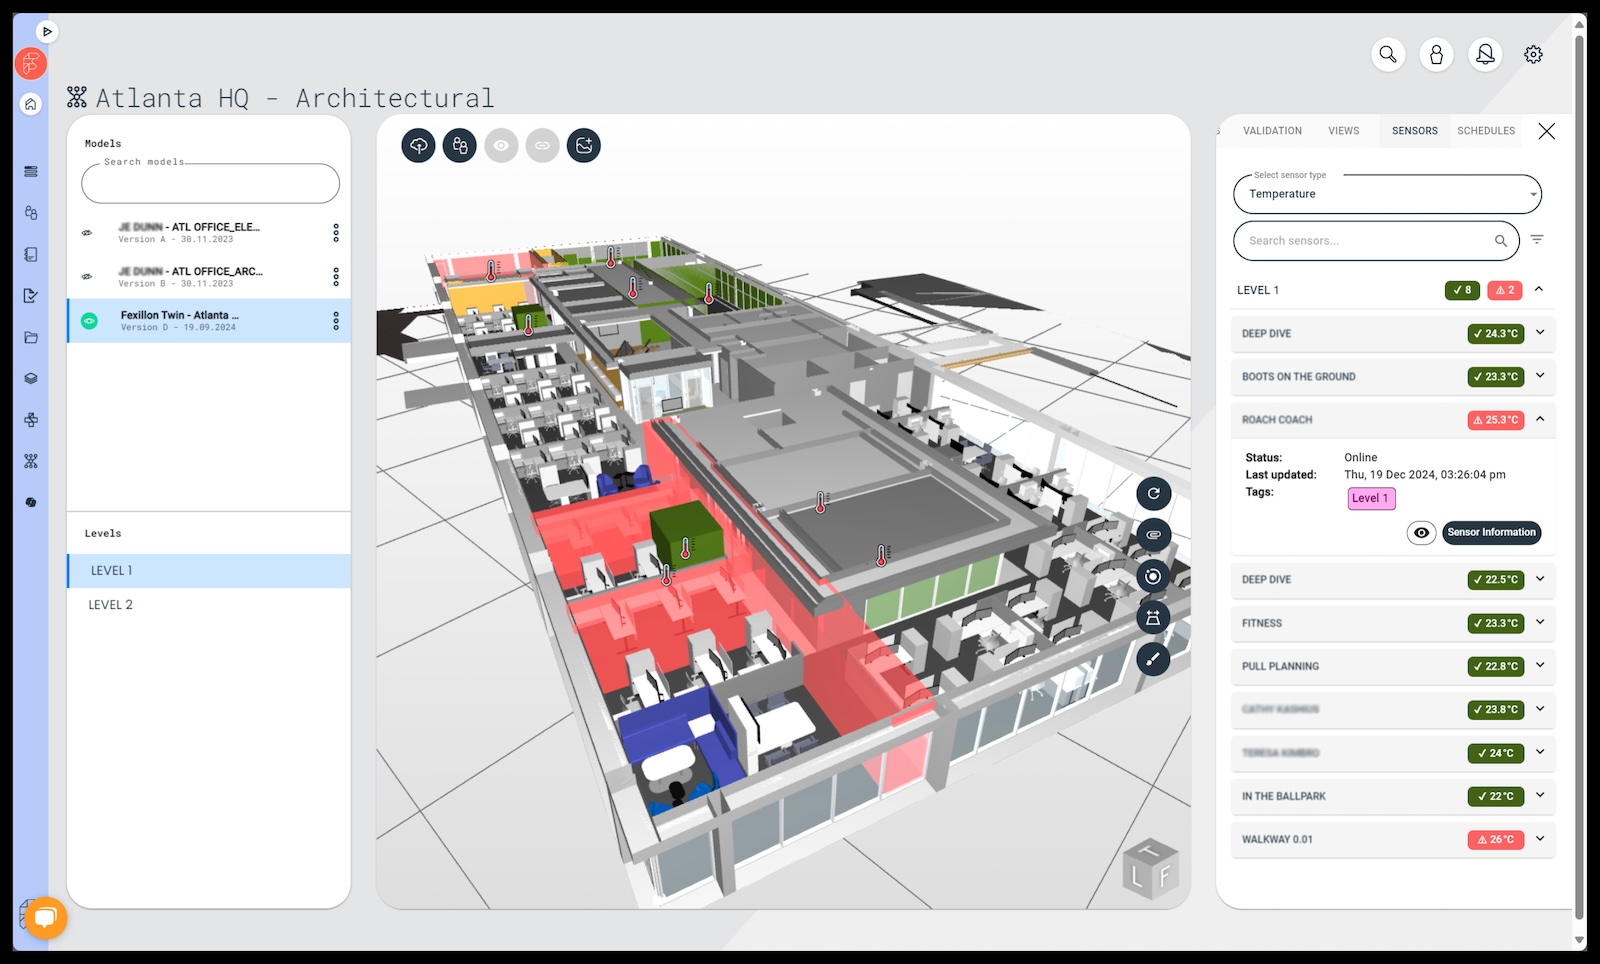Select LEVEL 2 in Levels list
The height and width of the screenshot is (964, 1600).
[111, 605]
